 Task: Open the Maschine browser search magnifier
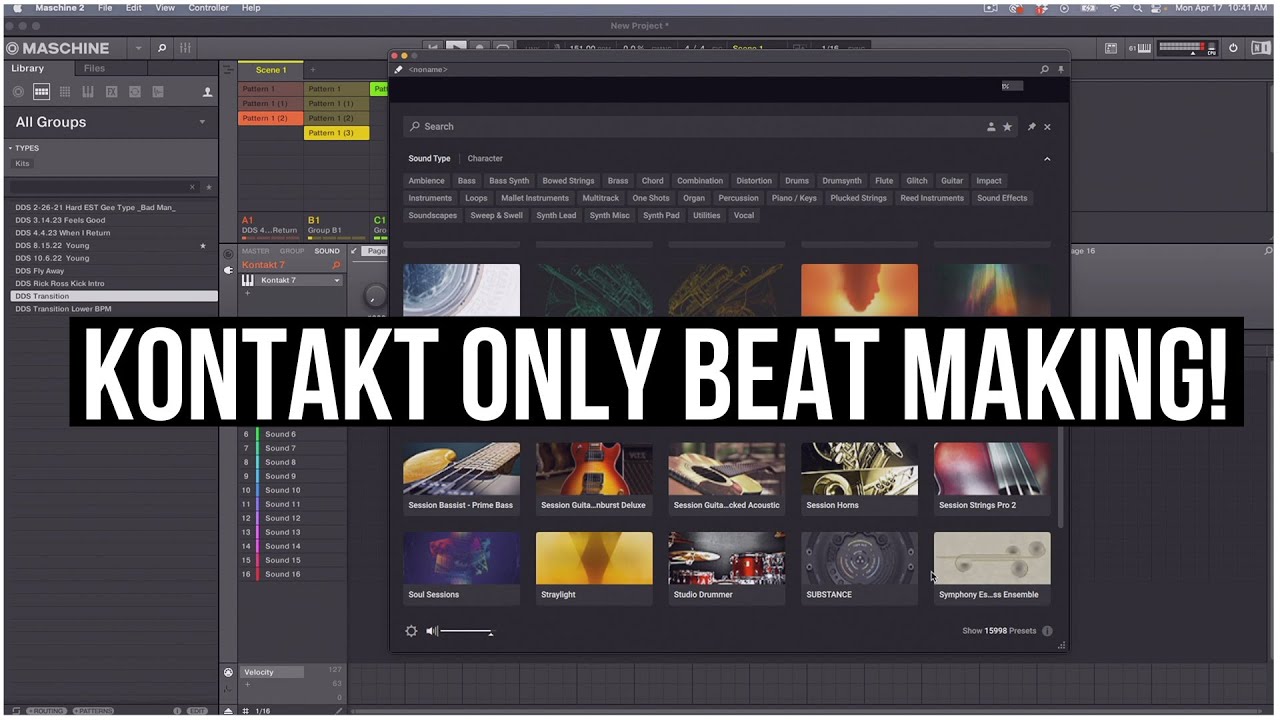[162, 48]
